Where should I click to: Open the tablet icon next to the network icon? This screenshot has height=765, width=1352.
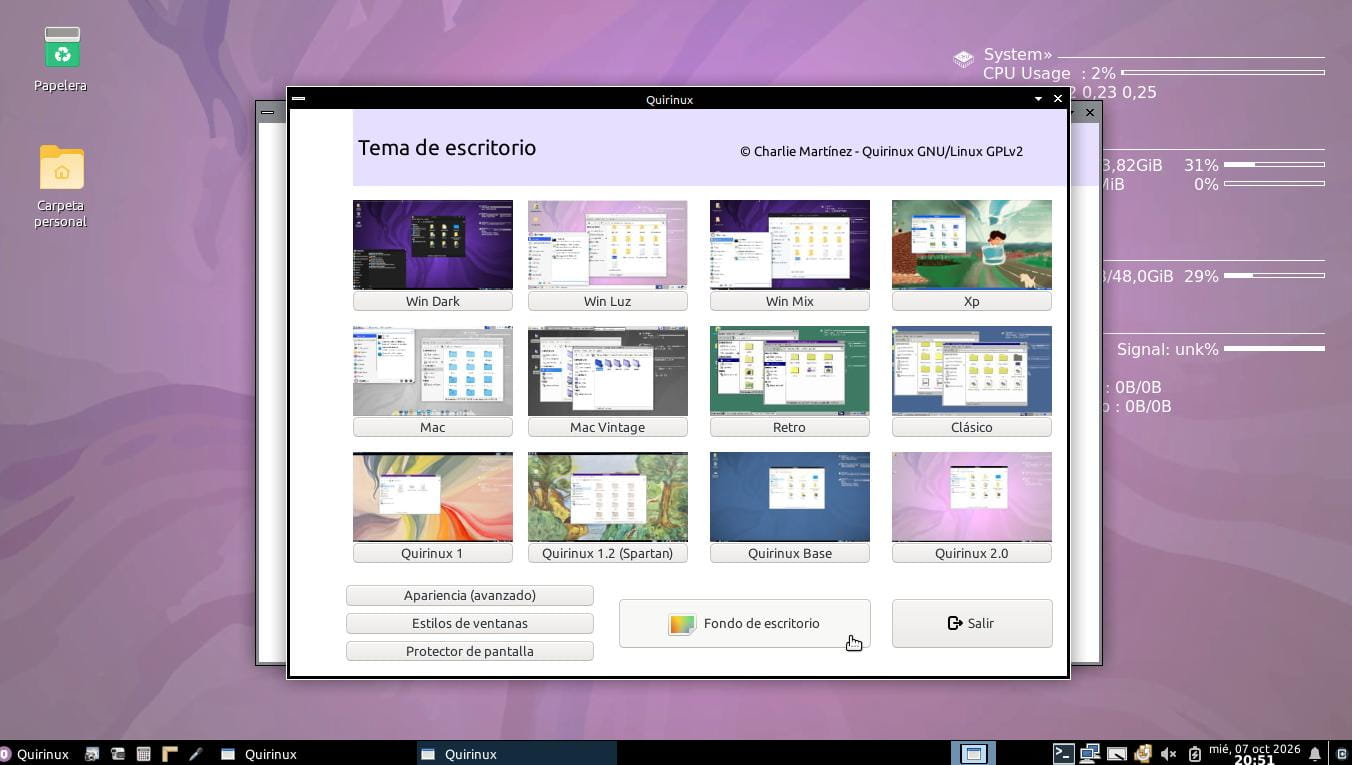tap(1116, 754)
